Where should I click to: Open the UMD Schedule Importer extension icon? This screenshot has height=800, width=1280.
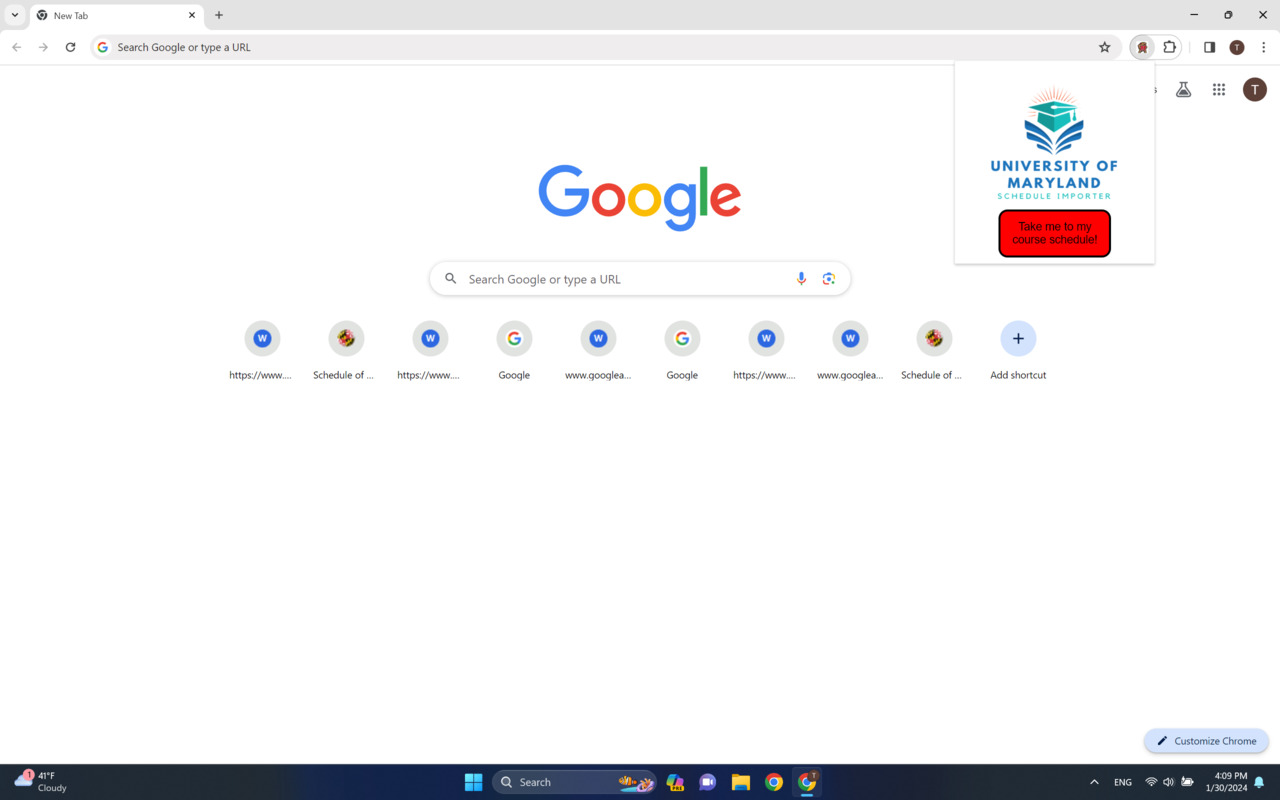(x=1142, y=46)
